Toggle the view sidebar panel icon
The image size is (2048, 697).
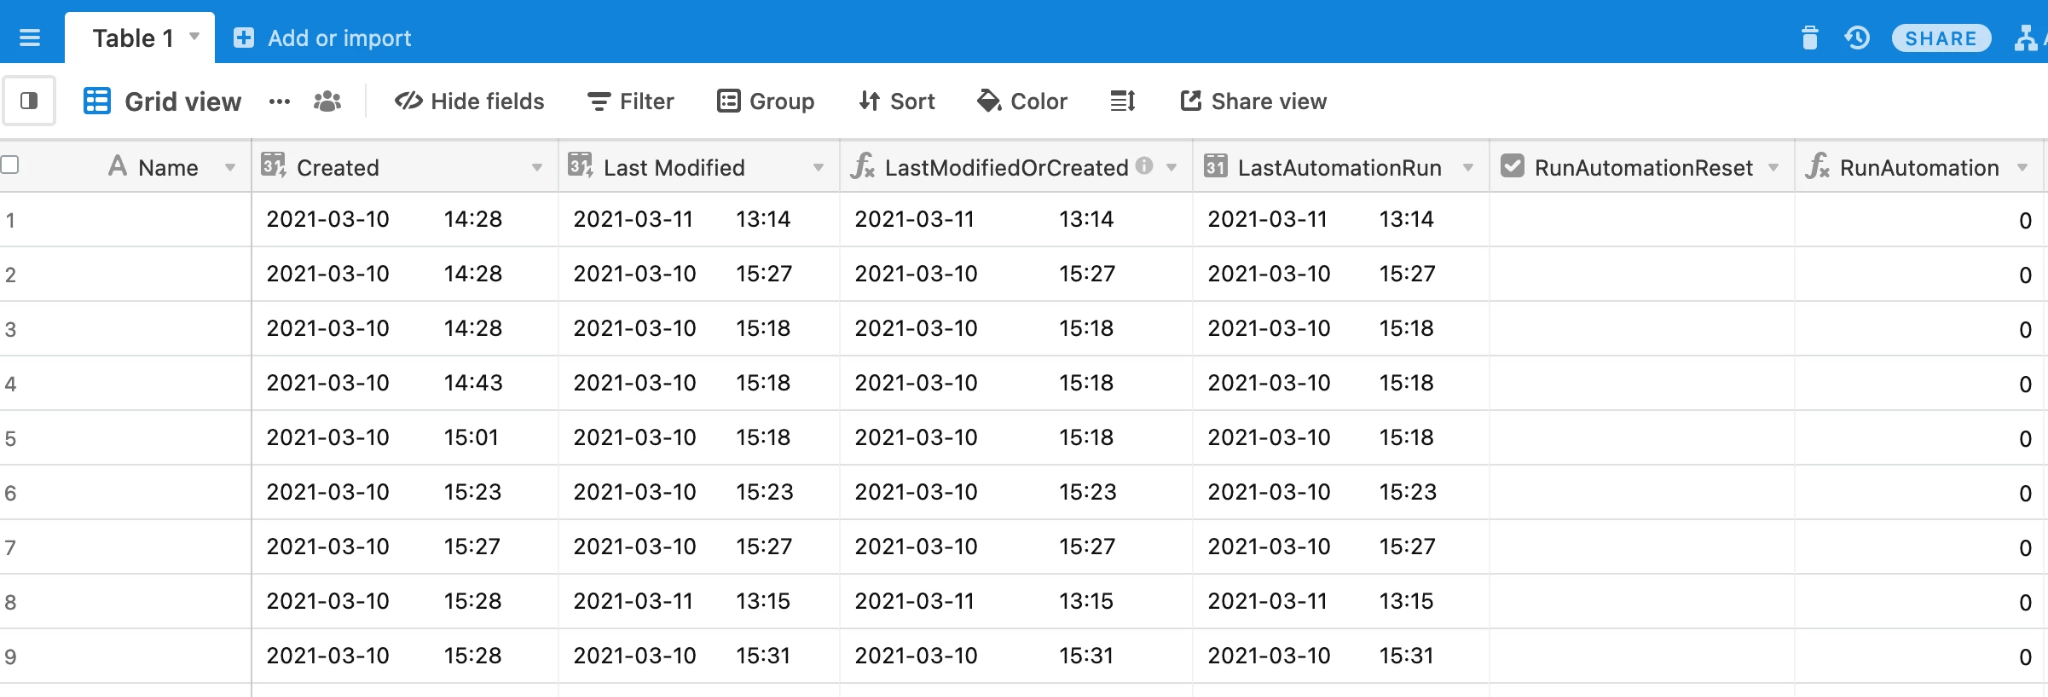(x=29, y=100)
